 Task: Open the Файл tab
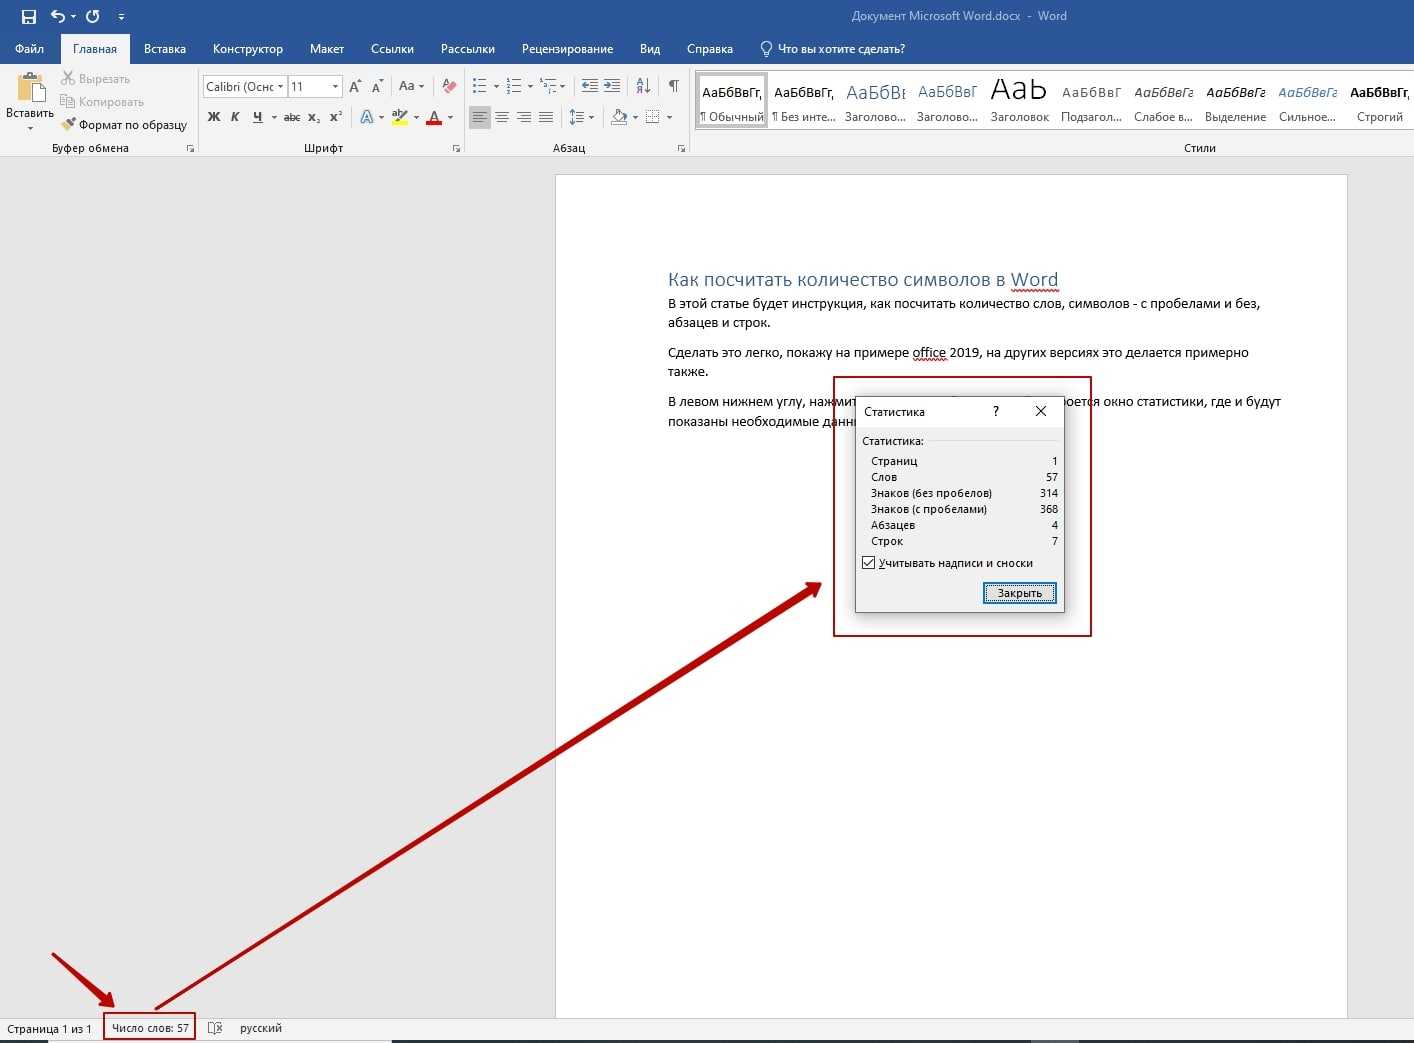pos(29,49)
